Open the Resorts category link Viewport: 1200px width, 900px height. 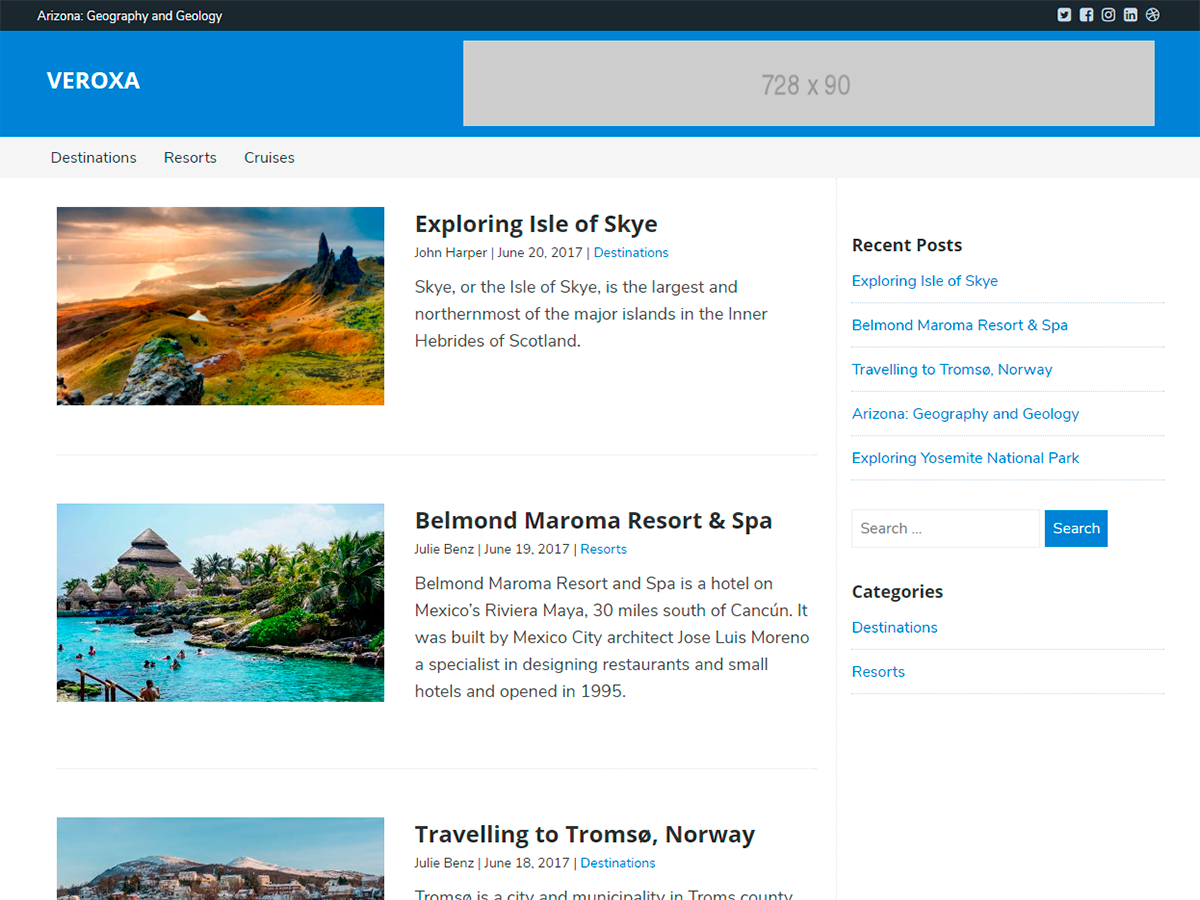coord(878,671)
